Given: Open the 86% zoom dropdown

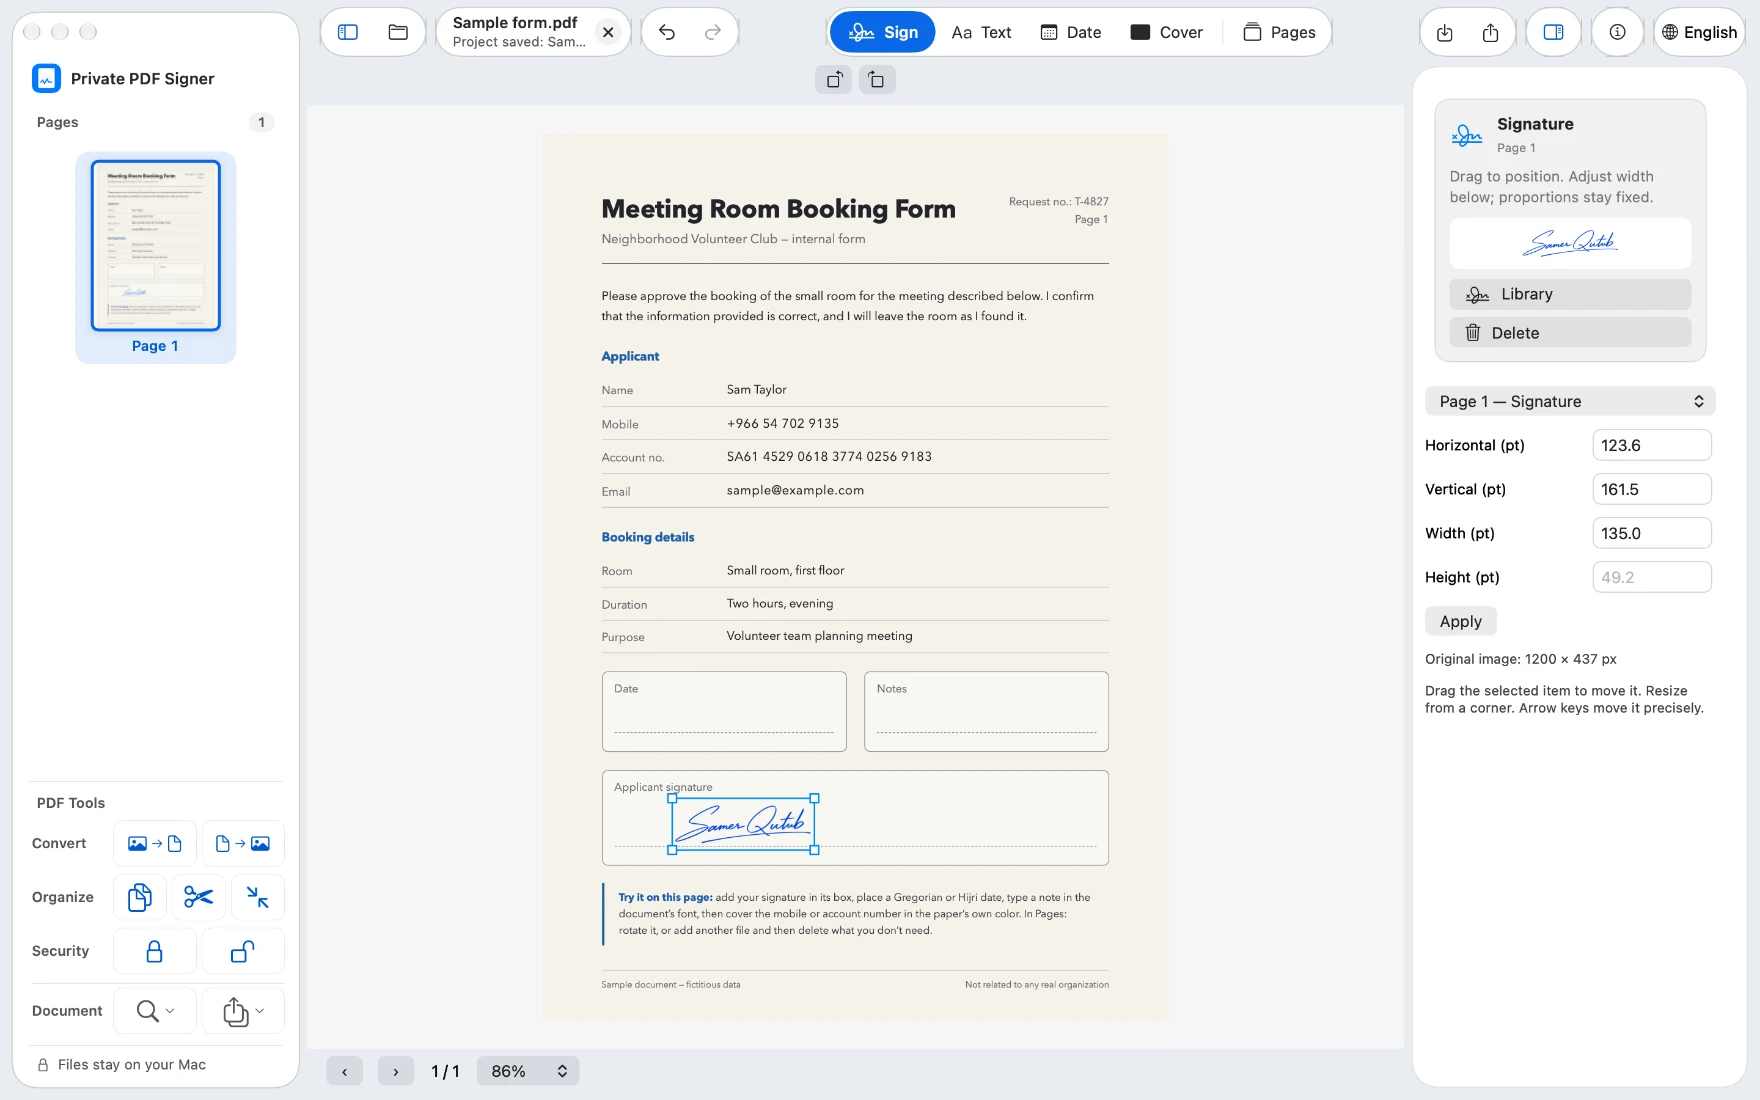Looking at the screenshot, I should coord(528,1071).
